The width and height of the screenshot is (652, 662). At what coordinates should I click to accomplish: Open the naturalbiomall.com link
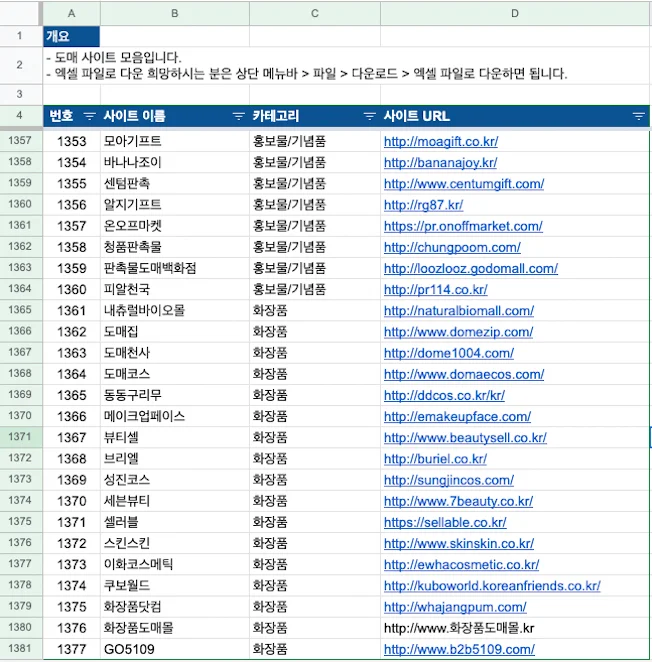[x=459, y=311]
